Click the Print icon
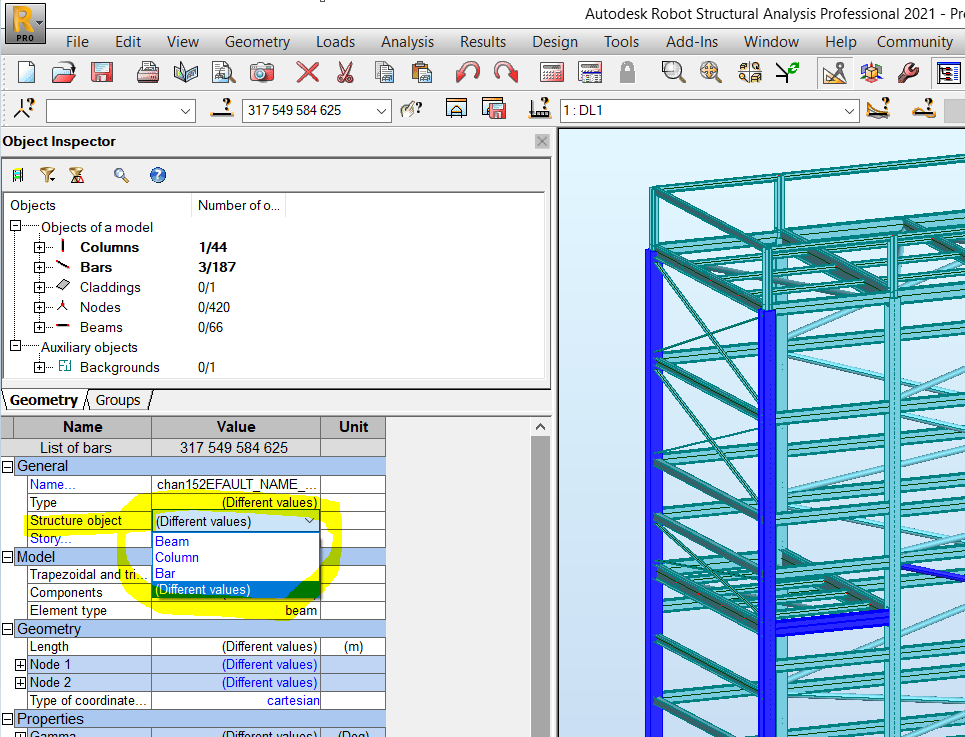965x737 pixels. [x=149, y=72]
